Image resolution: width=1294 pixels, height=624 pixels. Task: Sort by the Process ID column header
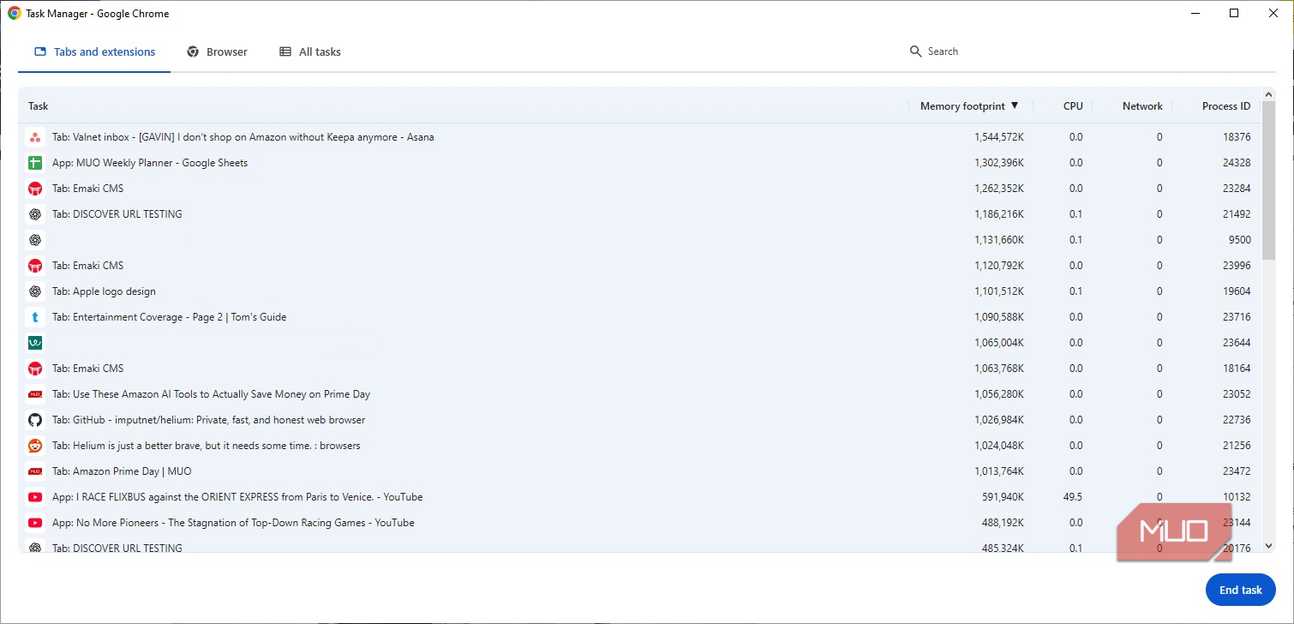[1226, 106]
